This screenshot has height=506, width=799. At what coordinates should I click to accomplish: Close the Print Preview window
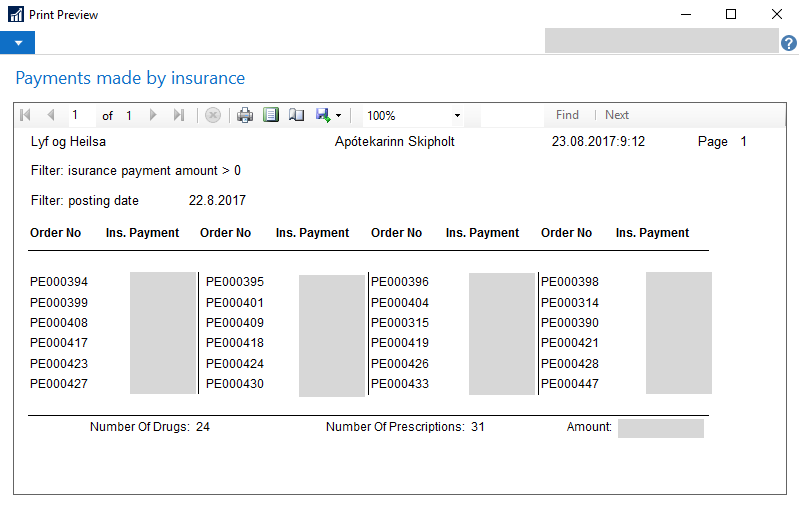777,15
